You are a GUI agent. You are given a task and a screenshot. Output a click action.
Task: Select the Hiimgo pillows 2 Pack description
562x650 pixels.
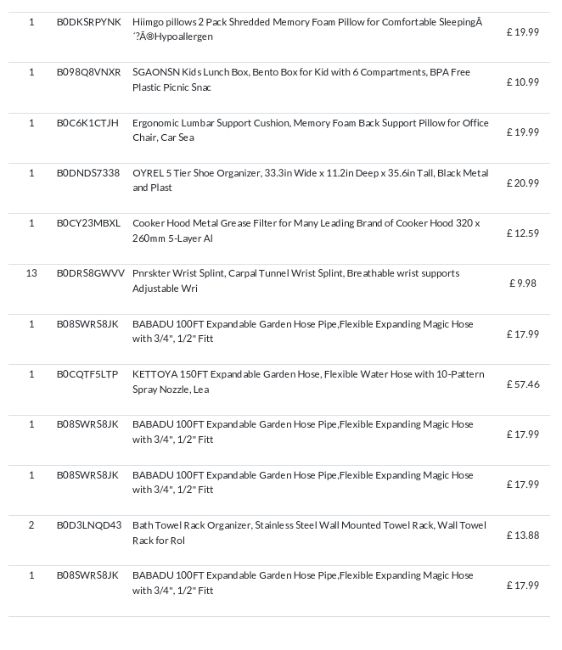pyautogui.click(x=307, y=29)
